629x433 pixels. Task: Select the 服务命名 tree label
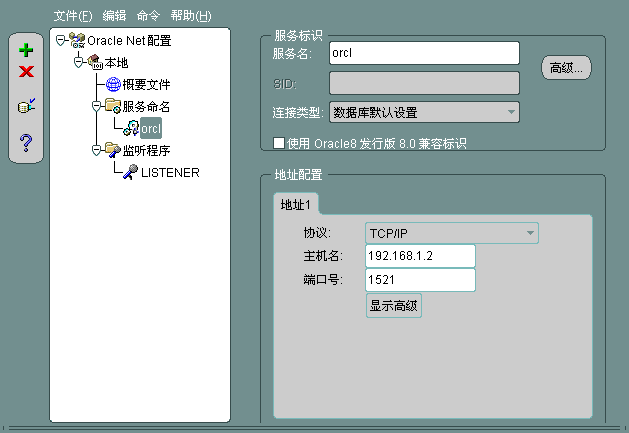pos(146,106)
